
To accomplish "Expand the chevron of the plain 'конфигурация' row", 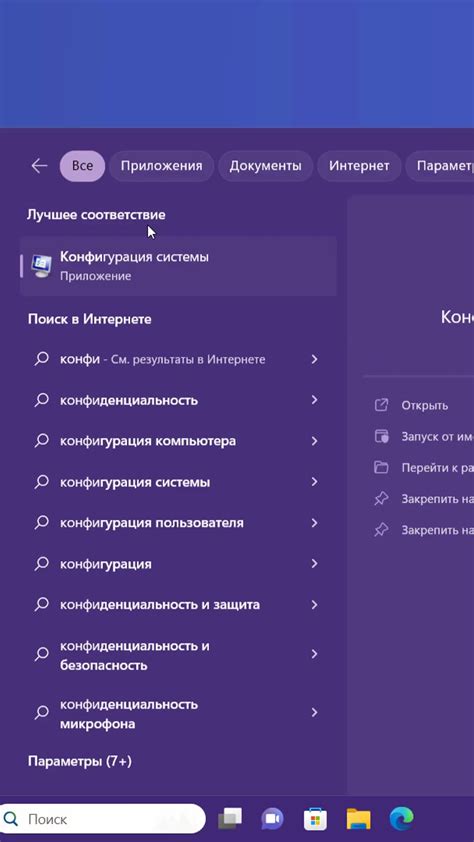I will click(315, 563).
